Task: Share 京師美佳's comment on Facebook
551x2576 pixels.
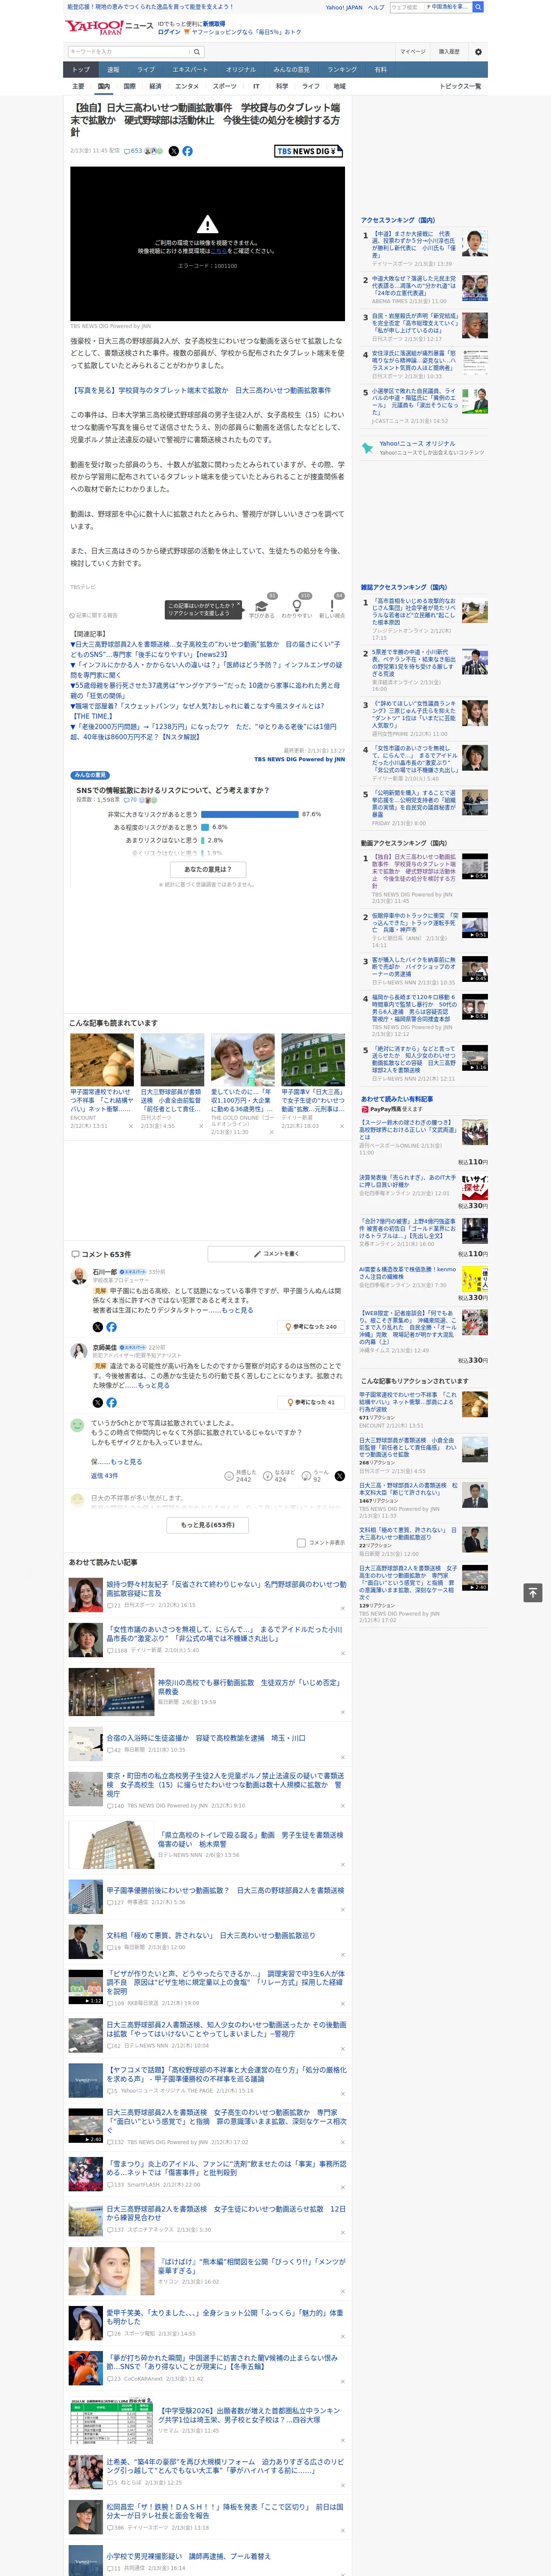Action: (x=111, y=1402)
